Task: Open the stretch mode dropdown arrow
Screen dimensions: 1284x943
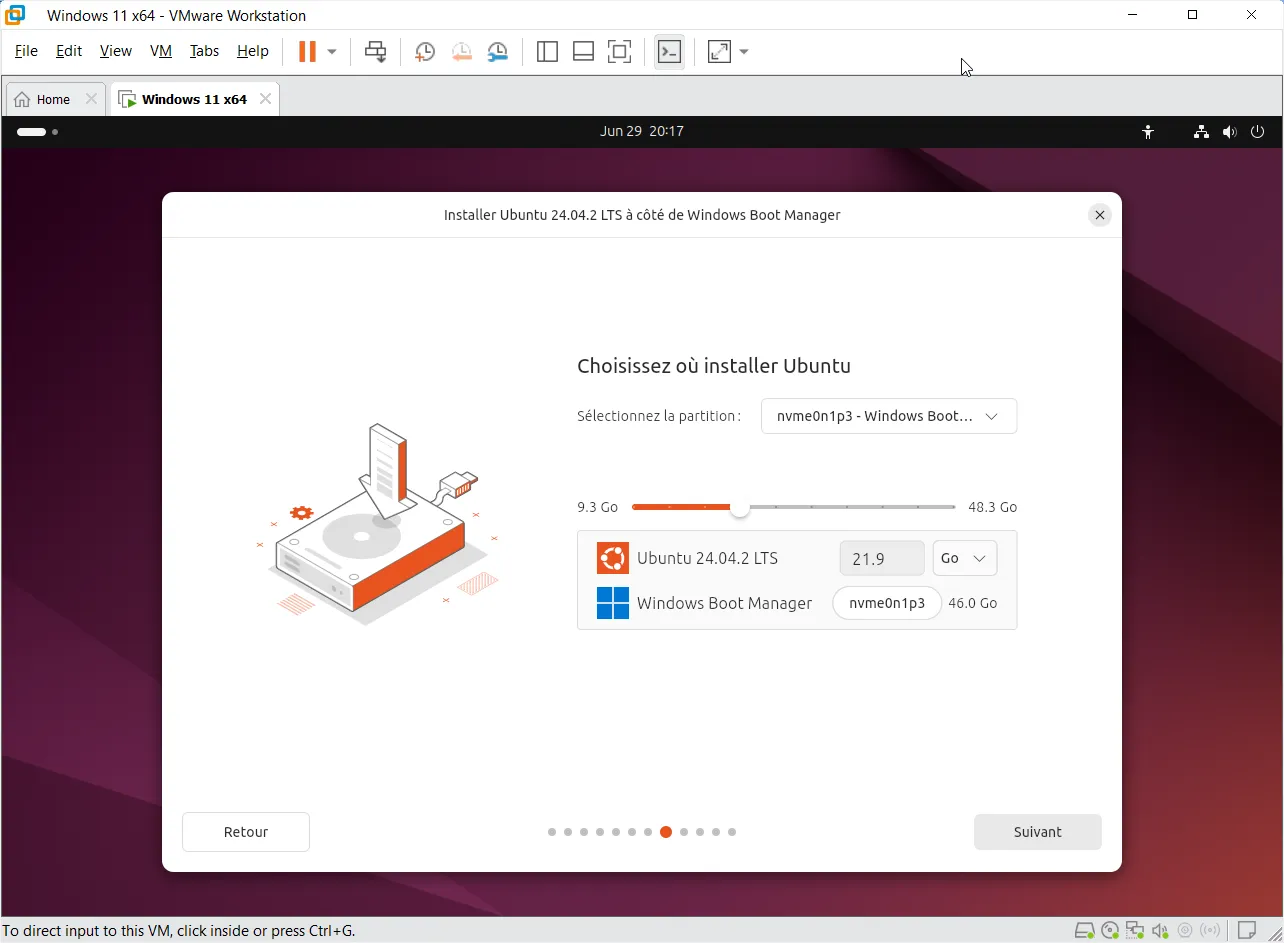Action: tap(744, 52)
